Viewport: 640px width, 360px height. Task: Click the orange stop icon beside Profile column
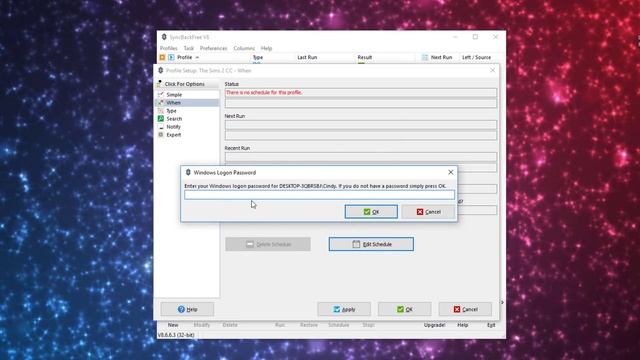(162, 58)
